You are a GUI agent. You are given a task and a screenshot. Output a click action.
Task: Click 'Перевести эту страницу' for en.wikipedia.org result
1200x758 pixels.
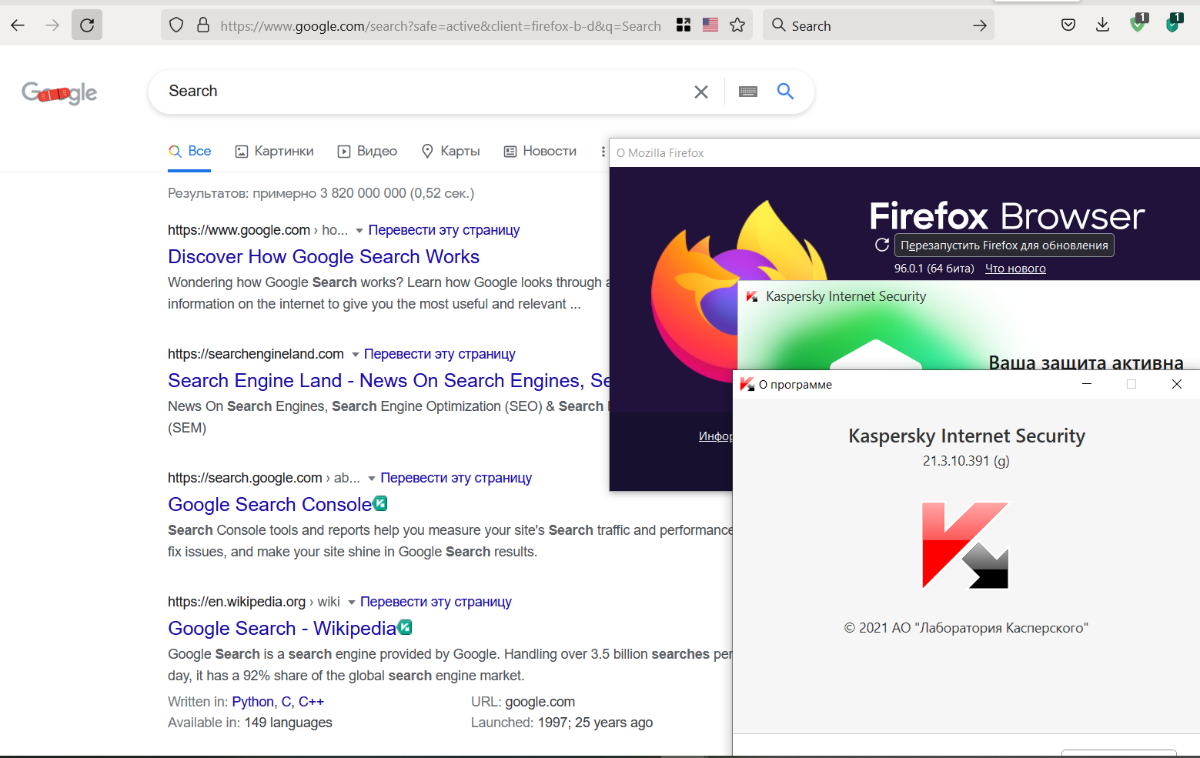436,602
